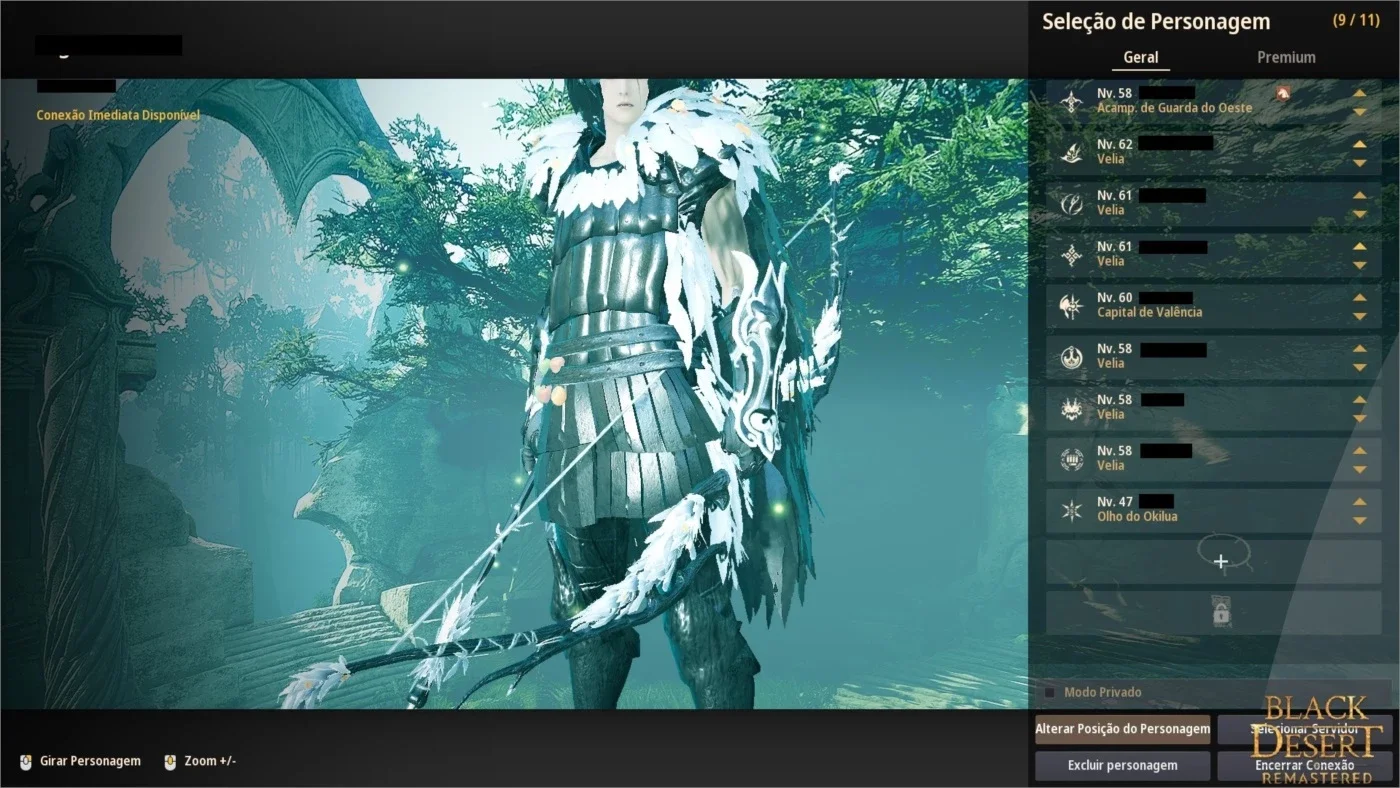Screen dimensions: 1400x788
Task: Move the first level 58 character down
Action: click(x=1359, y=111)
